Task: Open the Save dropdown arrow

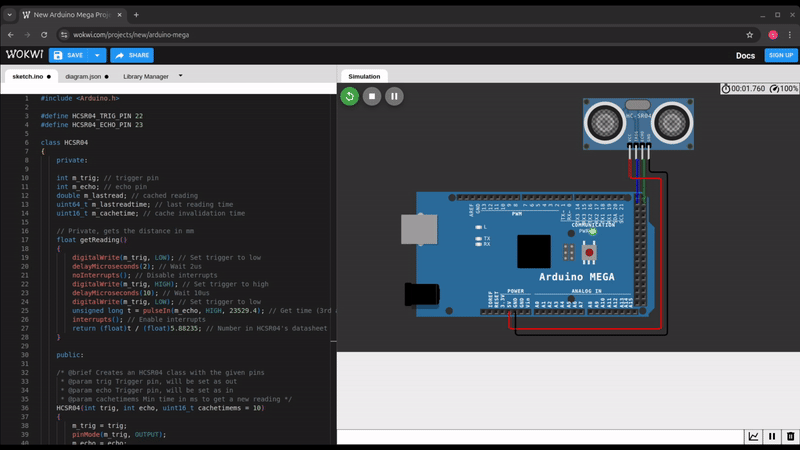Action: click(x=97, y=55)
